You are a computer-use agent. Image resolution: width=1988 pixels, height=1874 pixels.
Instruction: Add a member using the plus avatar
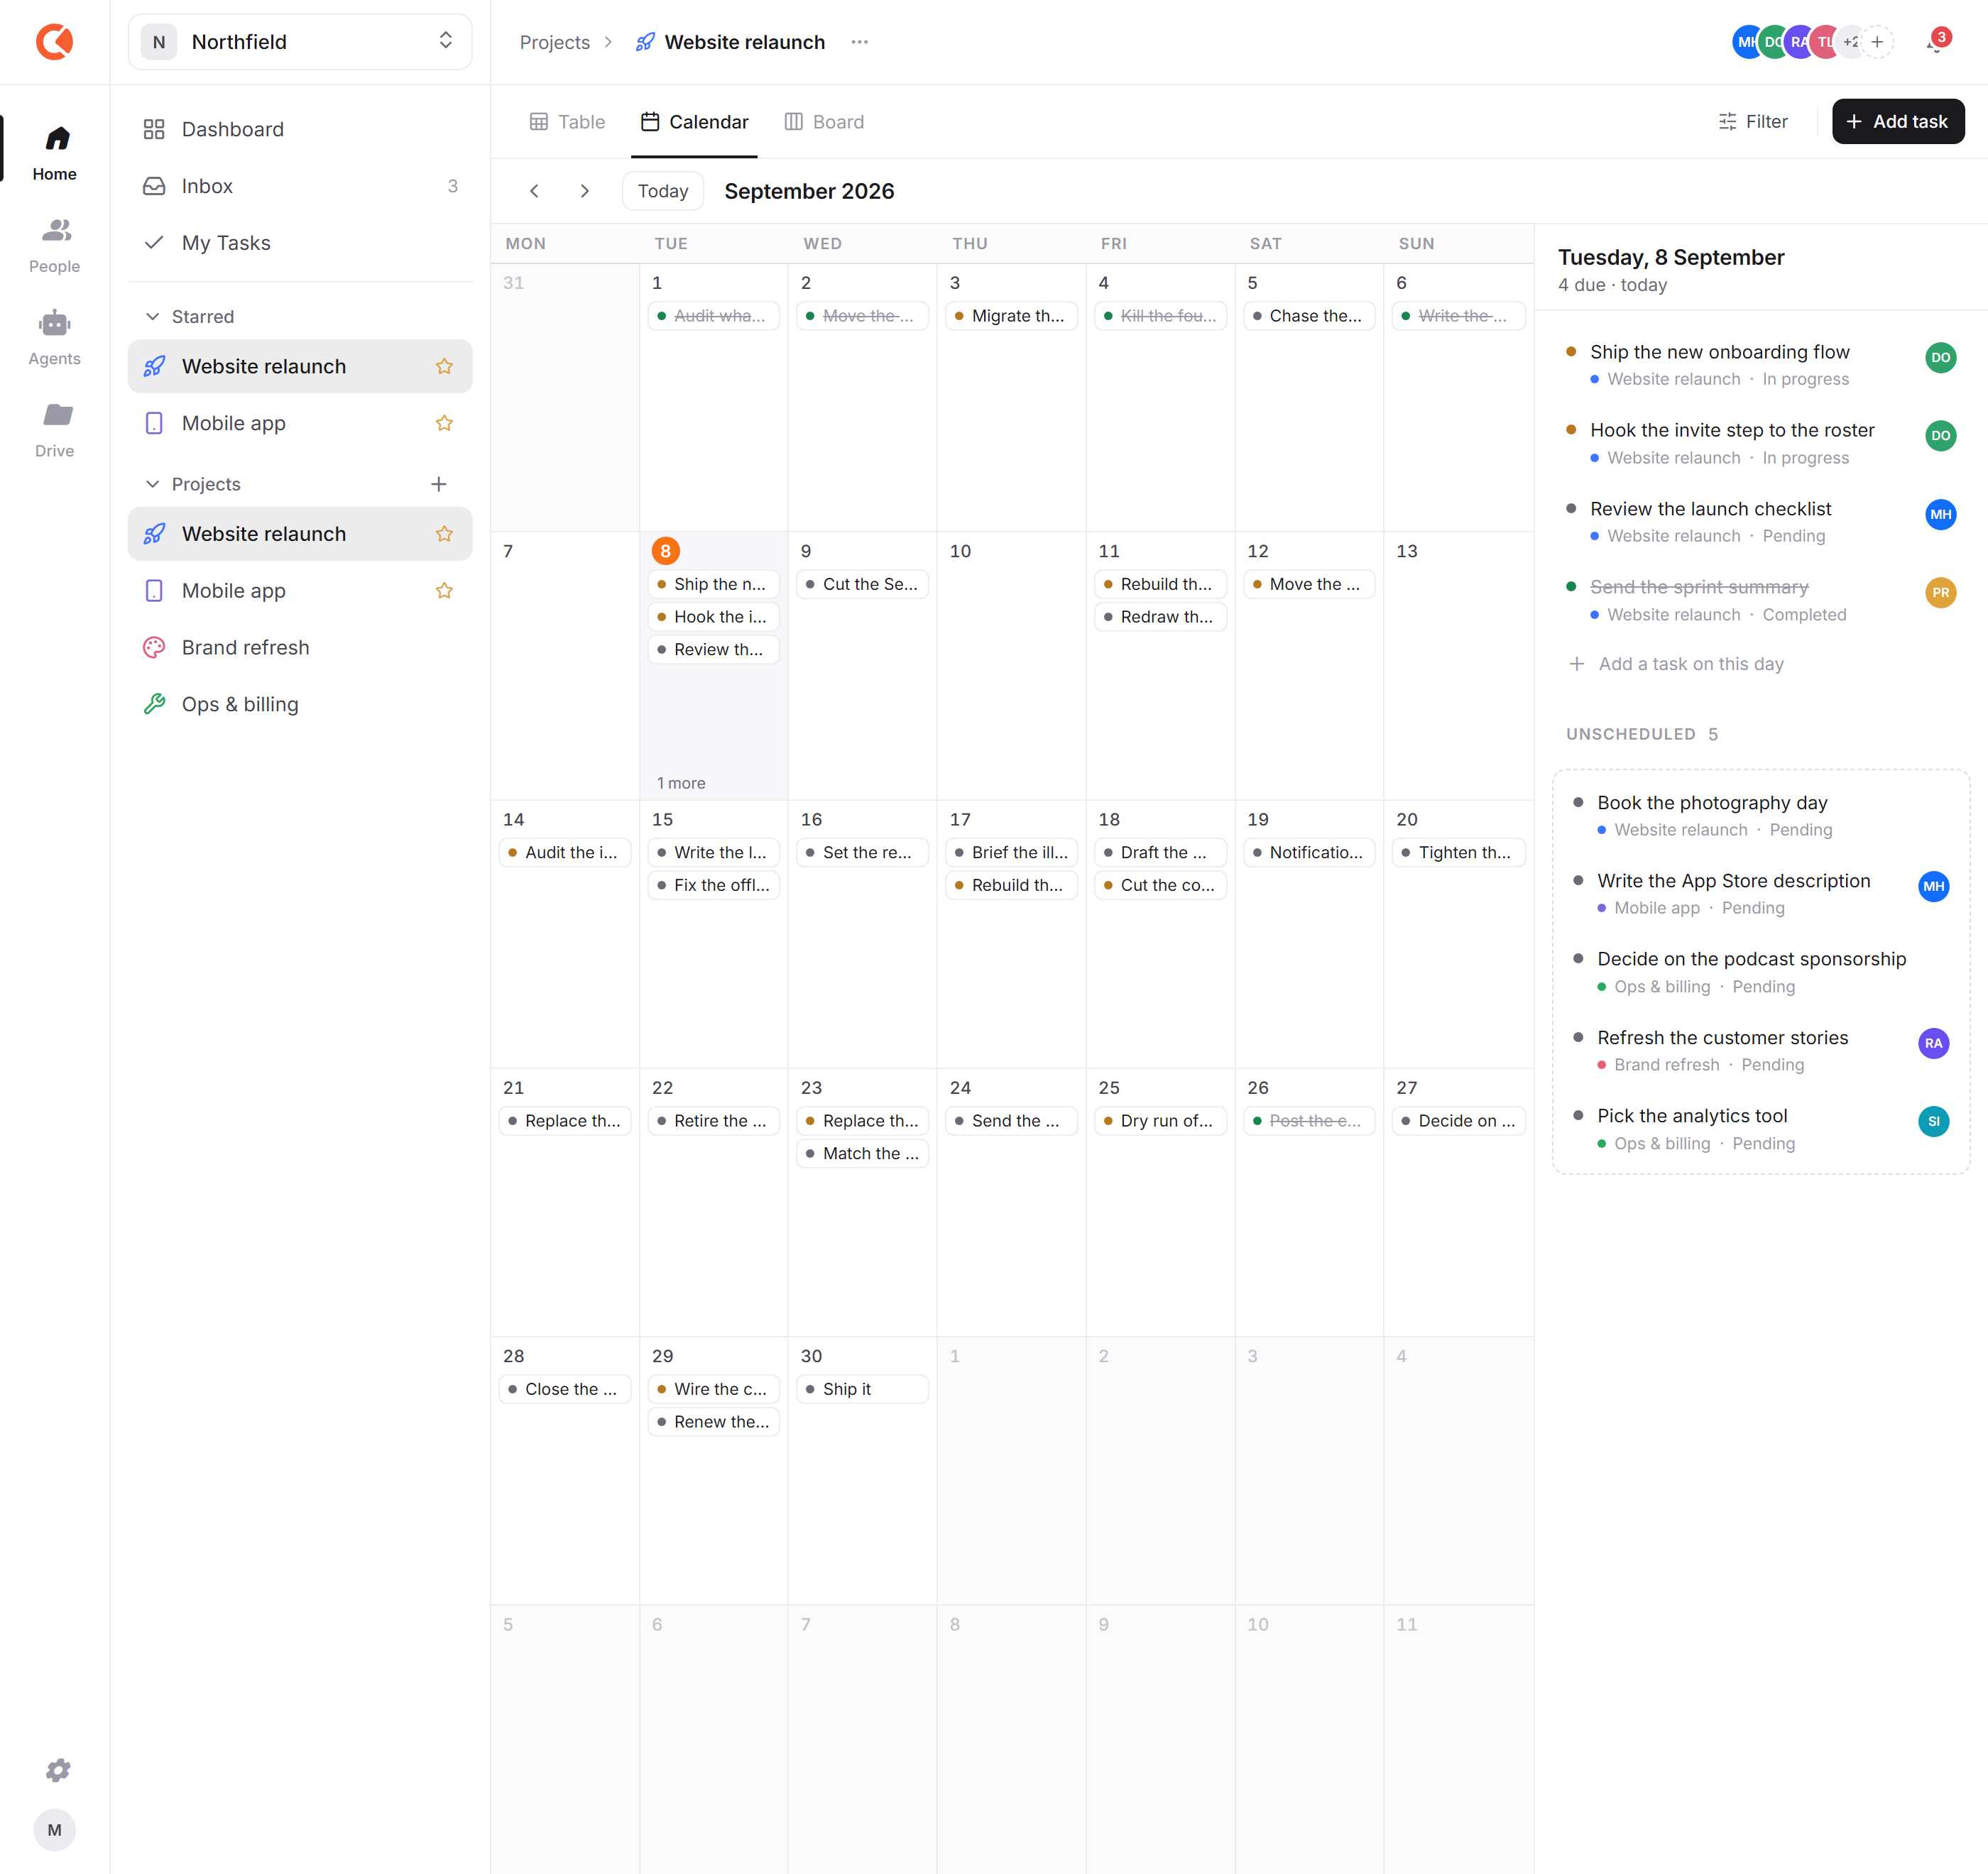(1877, 42)
